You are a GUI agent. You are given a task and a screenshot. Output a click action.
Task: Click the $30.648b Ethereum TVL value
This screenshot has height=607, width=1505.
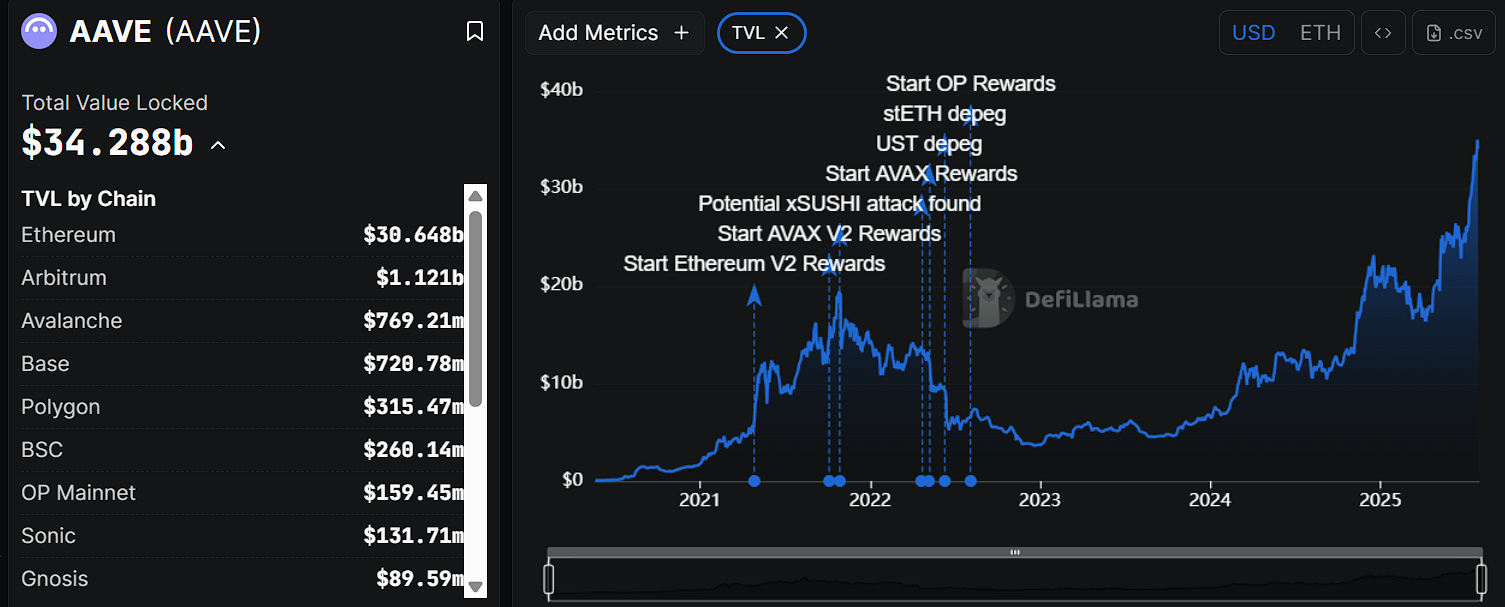pyautogui.click(x=413, y=235)
